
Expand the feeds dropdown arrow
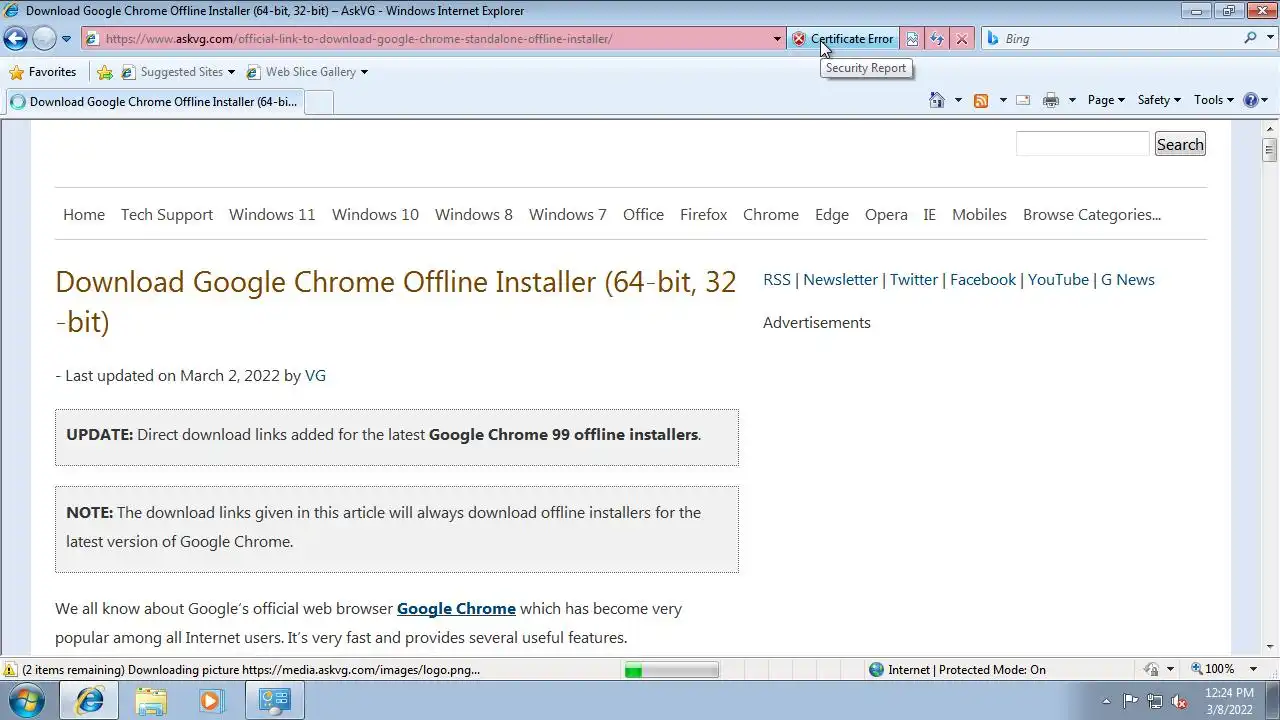pos(1003,100)
